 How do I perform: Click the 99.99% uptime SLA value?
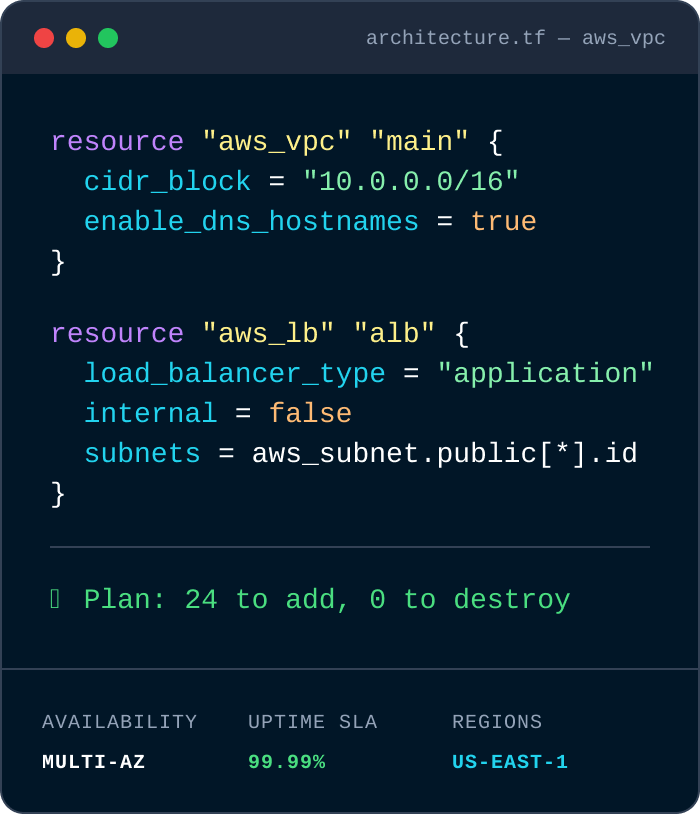pyautogui.click(x=287, y=762)
